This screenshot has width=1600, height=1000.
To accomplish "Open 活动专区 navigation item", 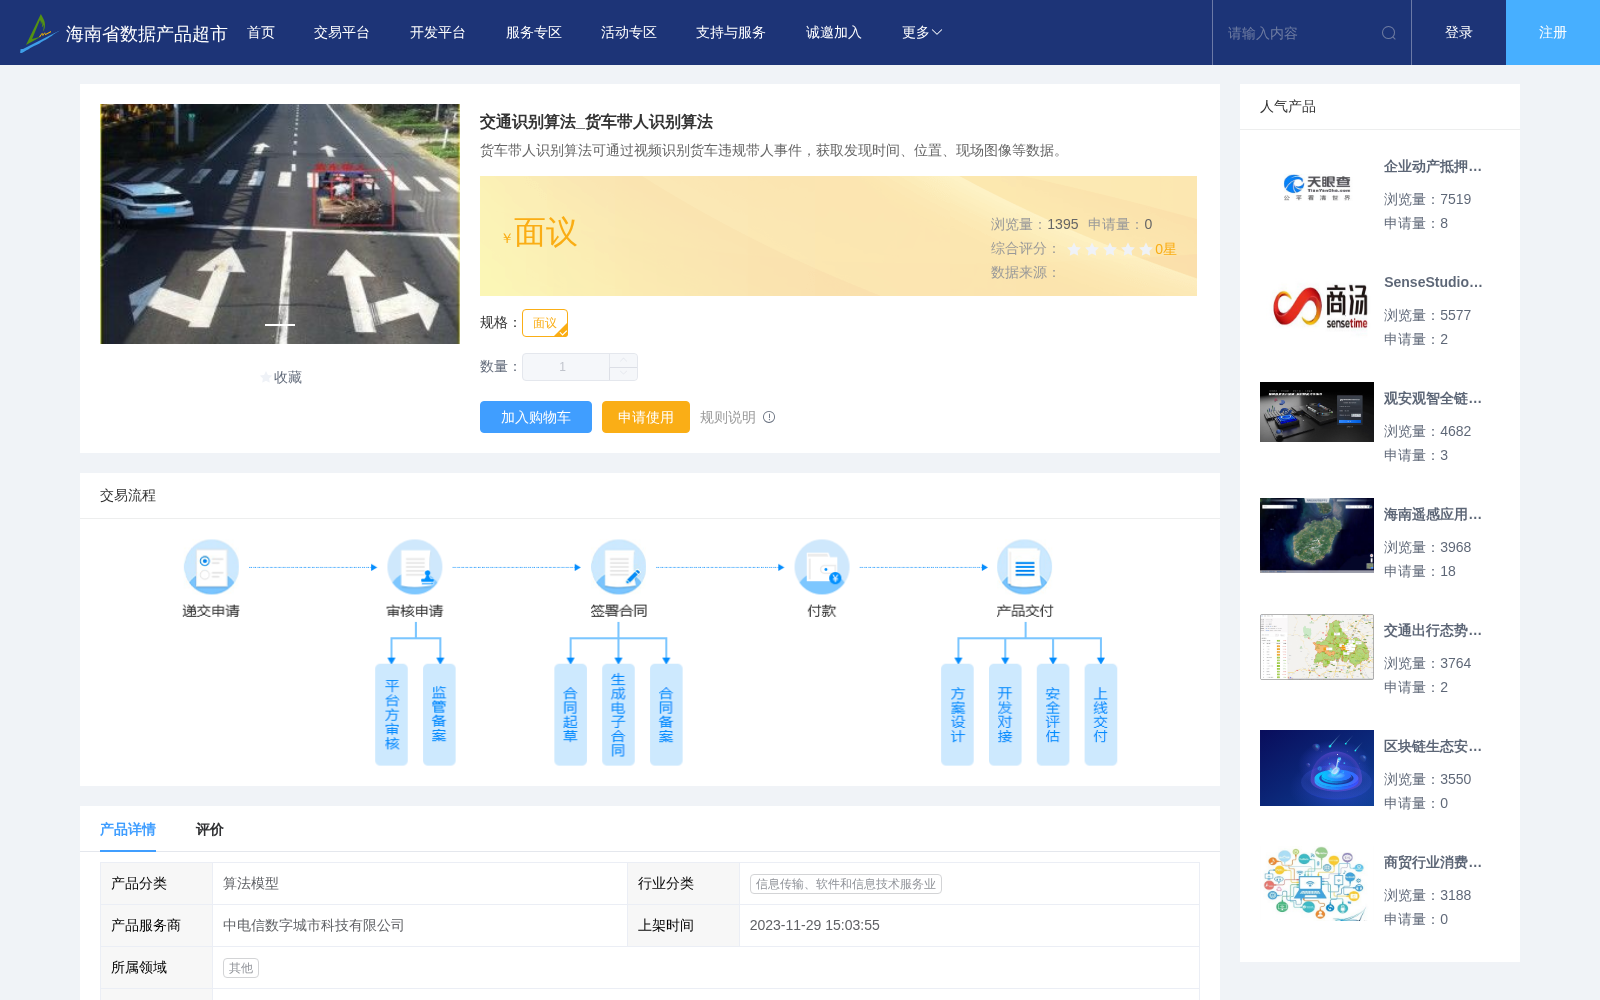I will (x=629, y=33).
